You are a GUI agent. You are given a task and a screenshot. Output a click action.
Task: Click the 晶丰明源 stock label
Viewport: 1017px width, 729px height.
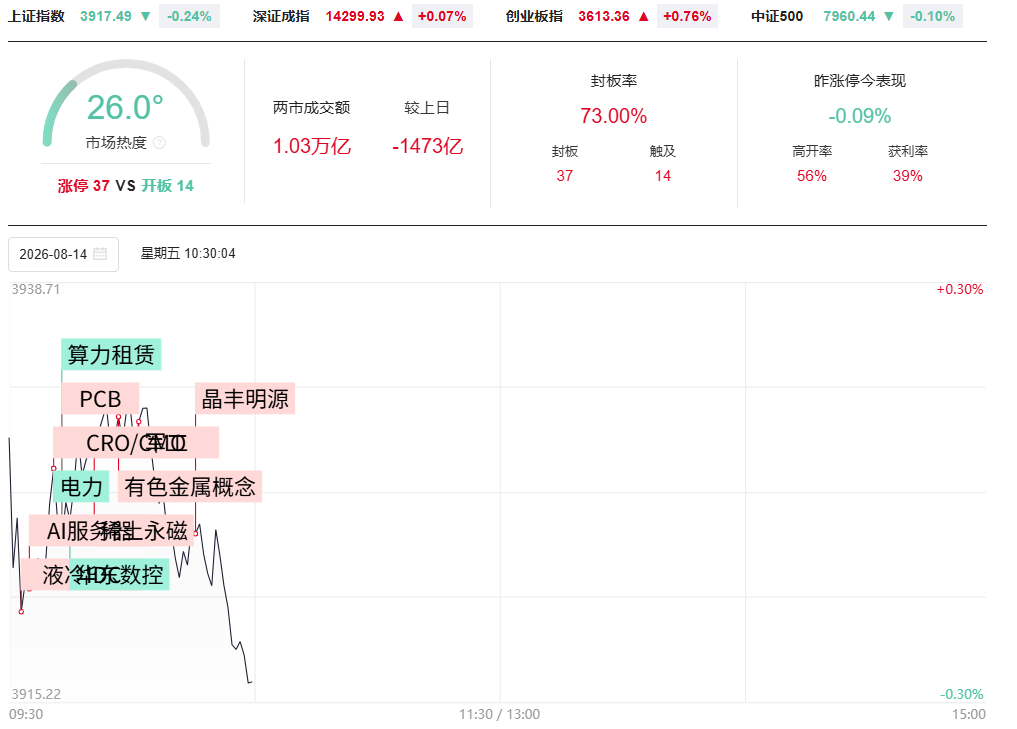click(245, 399)
